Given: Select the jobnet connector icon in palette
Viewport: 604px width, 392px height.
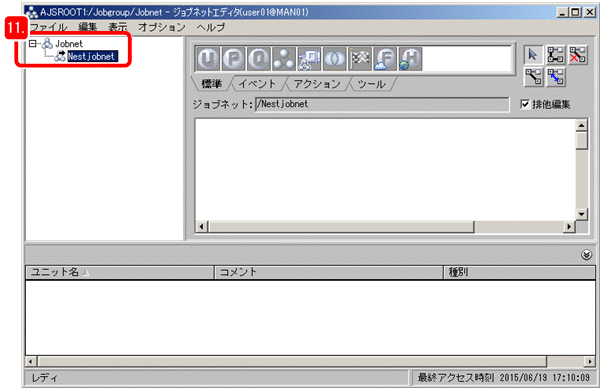Looking at the screenshot, I should [309, 59].
